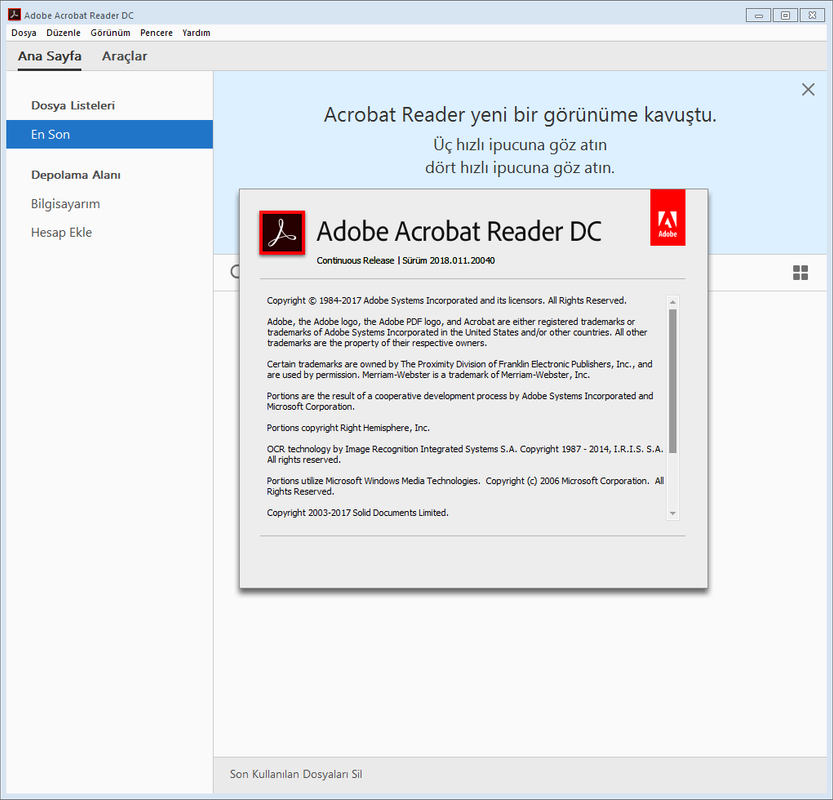Click Son Kullanılan Dosyaları Sil
This screenshot has width=833, height=800.
click(x=296, y=774)
